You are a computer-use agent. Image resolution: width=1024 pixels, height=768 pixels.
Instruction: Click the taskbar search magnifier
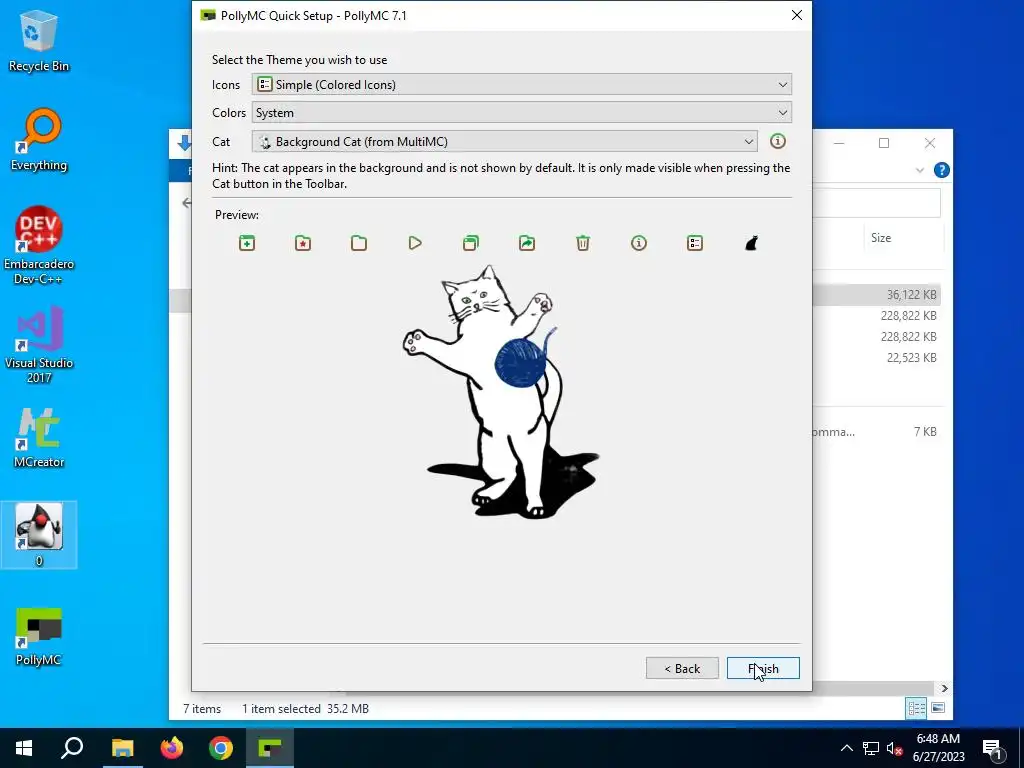(72, 748)
